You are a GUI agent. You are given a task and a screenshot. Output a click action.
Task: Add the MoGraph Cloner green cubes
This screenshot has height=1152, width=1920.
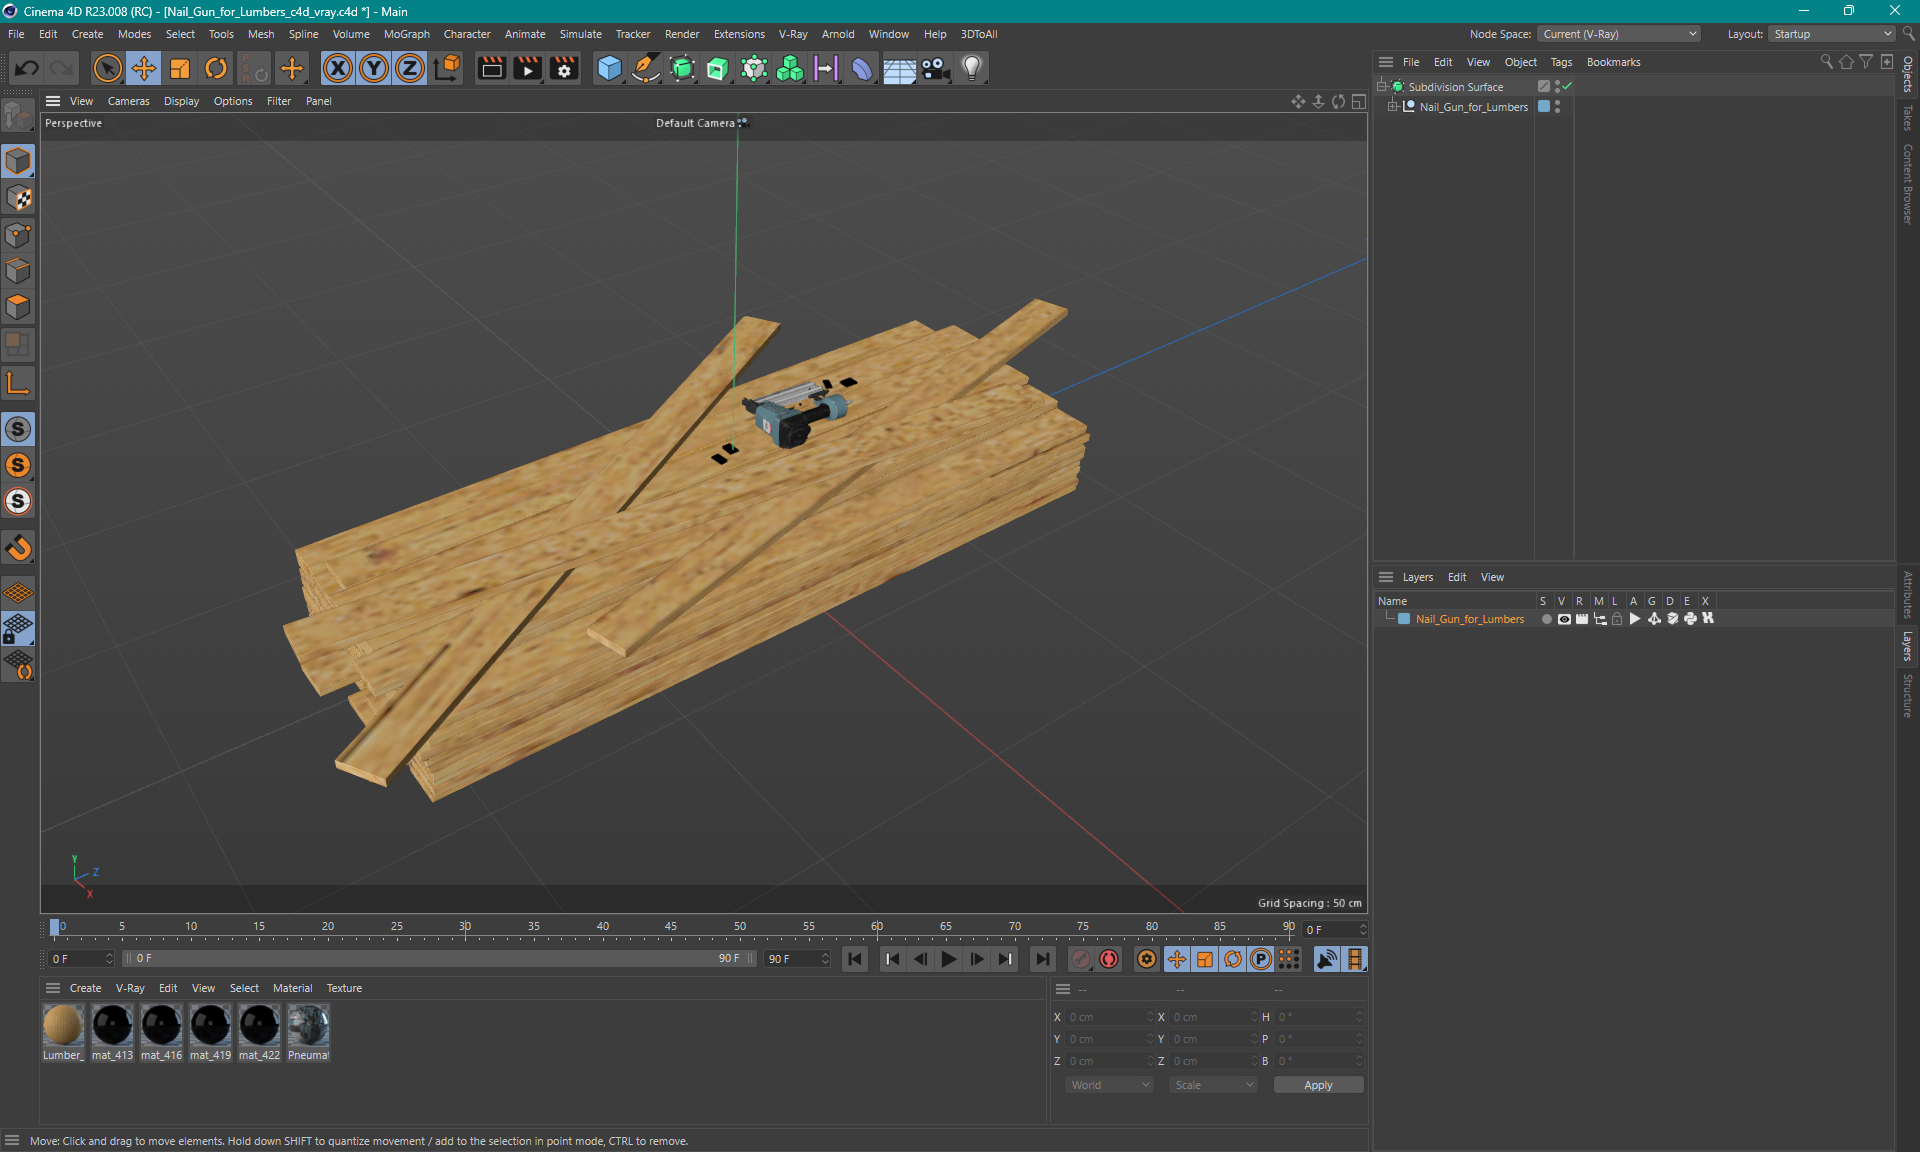click(x=790, y=68)
